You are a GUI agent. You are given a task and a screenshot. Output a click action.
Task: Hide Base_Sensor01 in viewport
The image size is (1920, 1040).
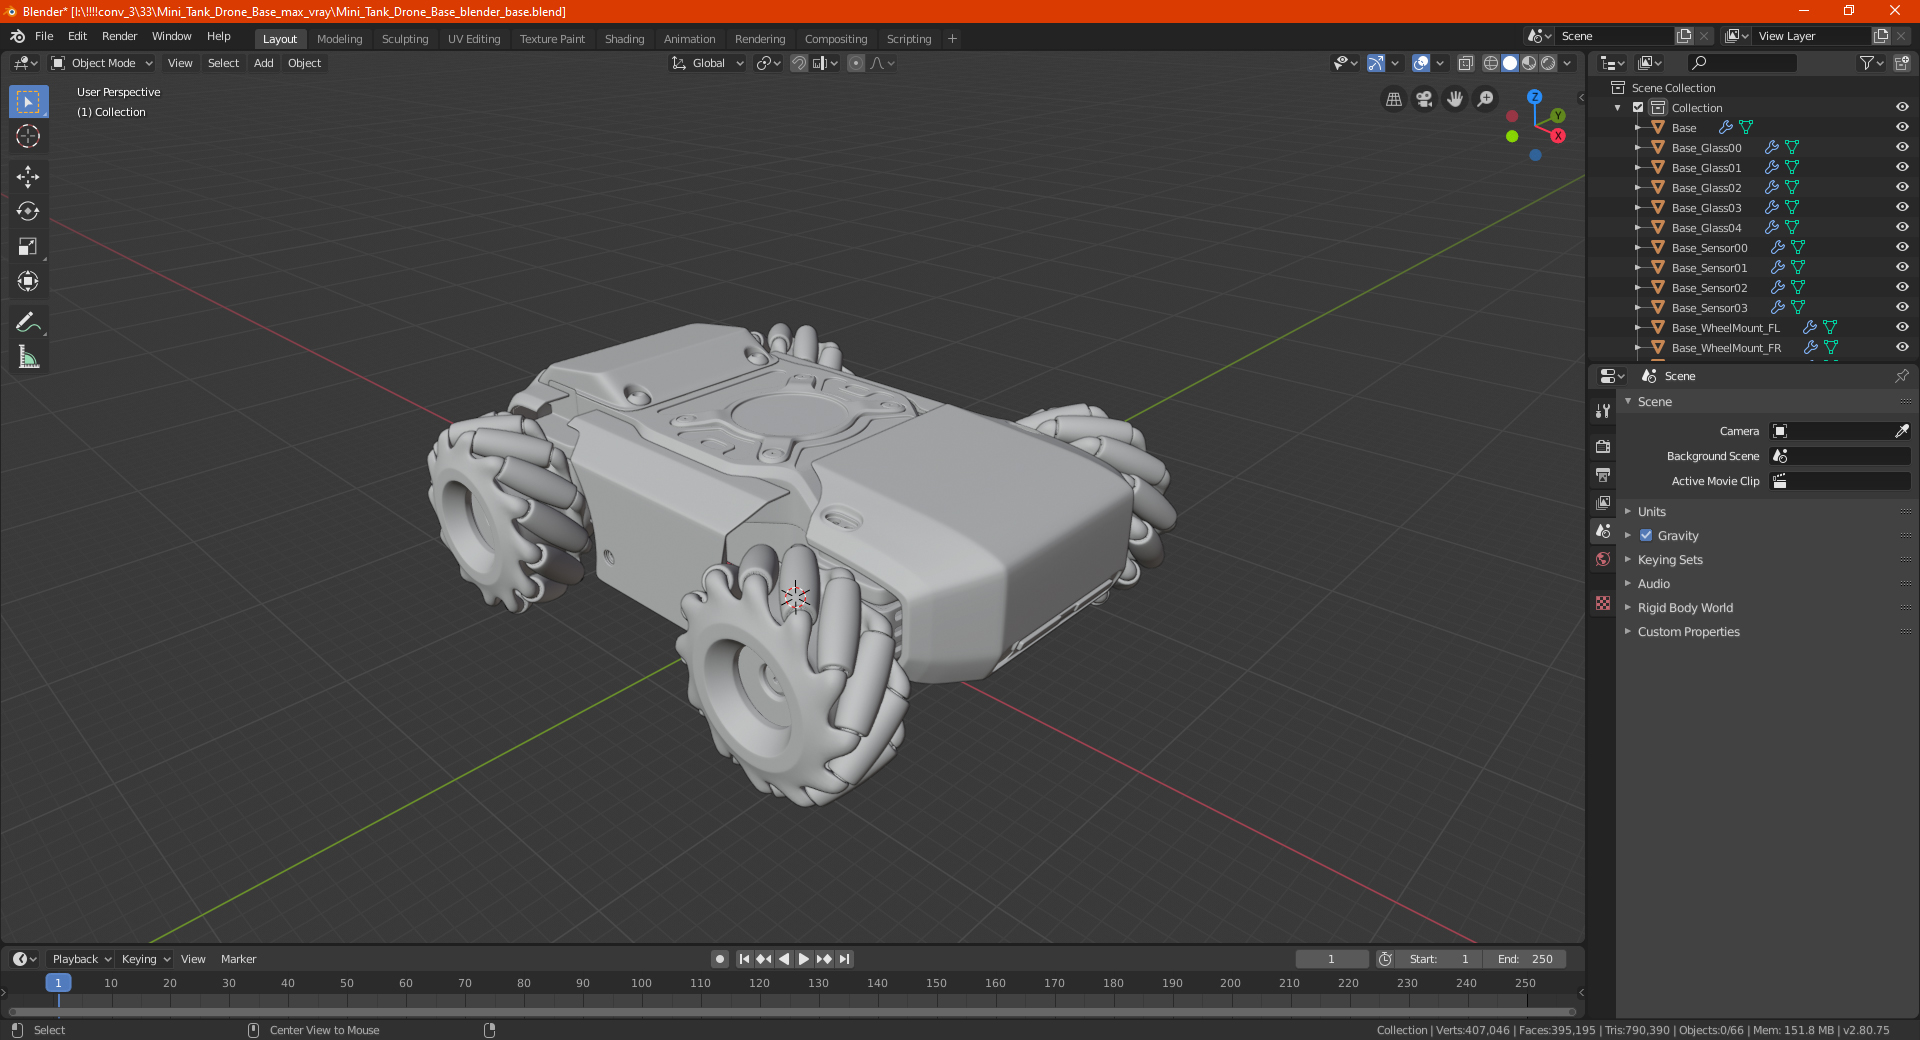pos(1902,268)
